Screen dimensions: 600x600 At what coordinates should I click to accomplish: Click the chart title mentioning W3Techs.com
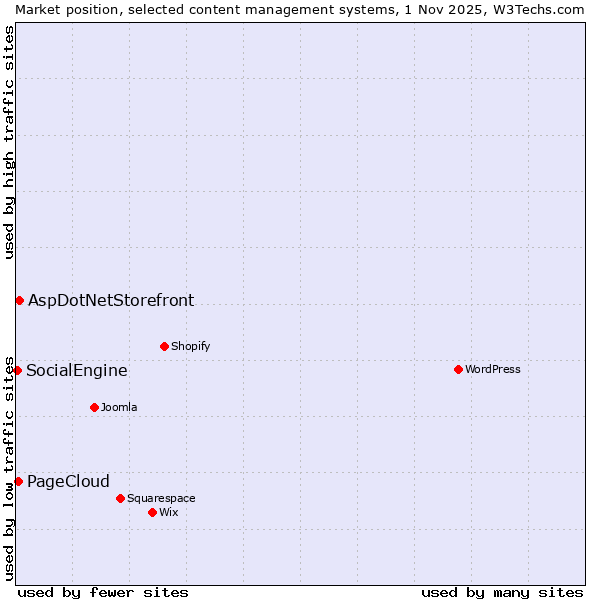pos(300,9)
